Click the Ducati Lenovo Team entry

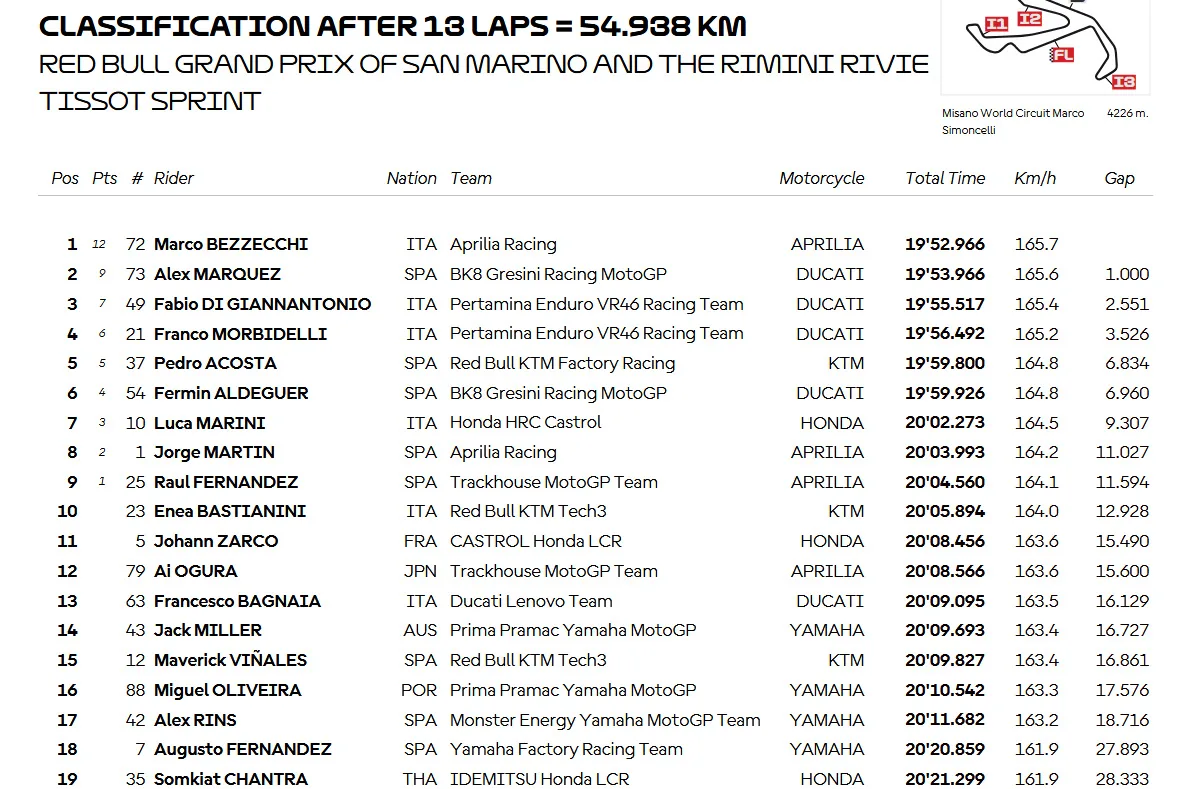[x=531, y=601]
